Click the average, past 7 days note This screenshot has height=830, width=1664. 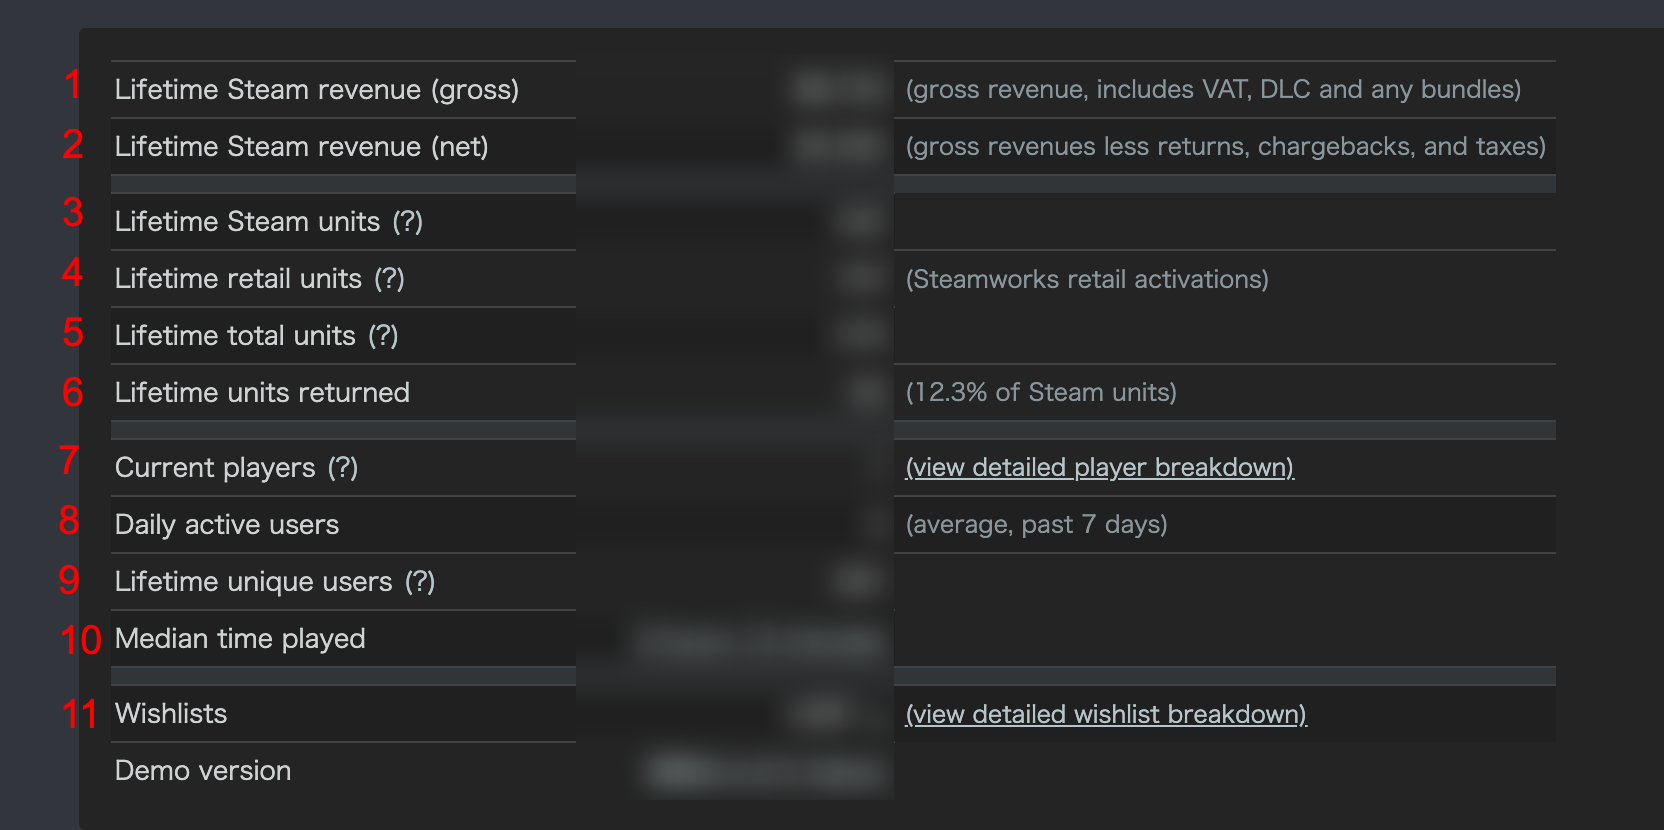tap(1036, 525)
